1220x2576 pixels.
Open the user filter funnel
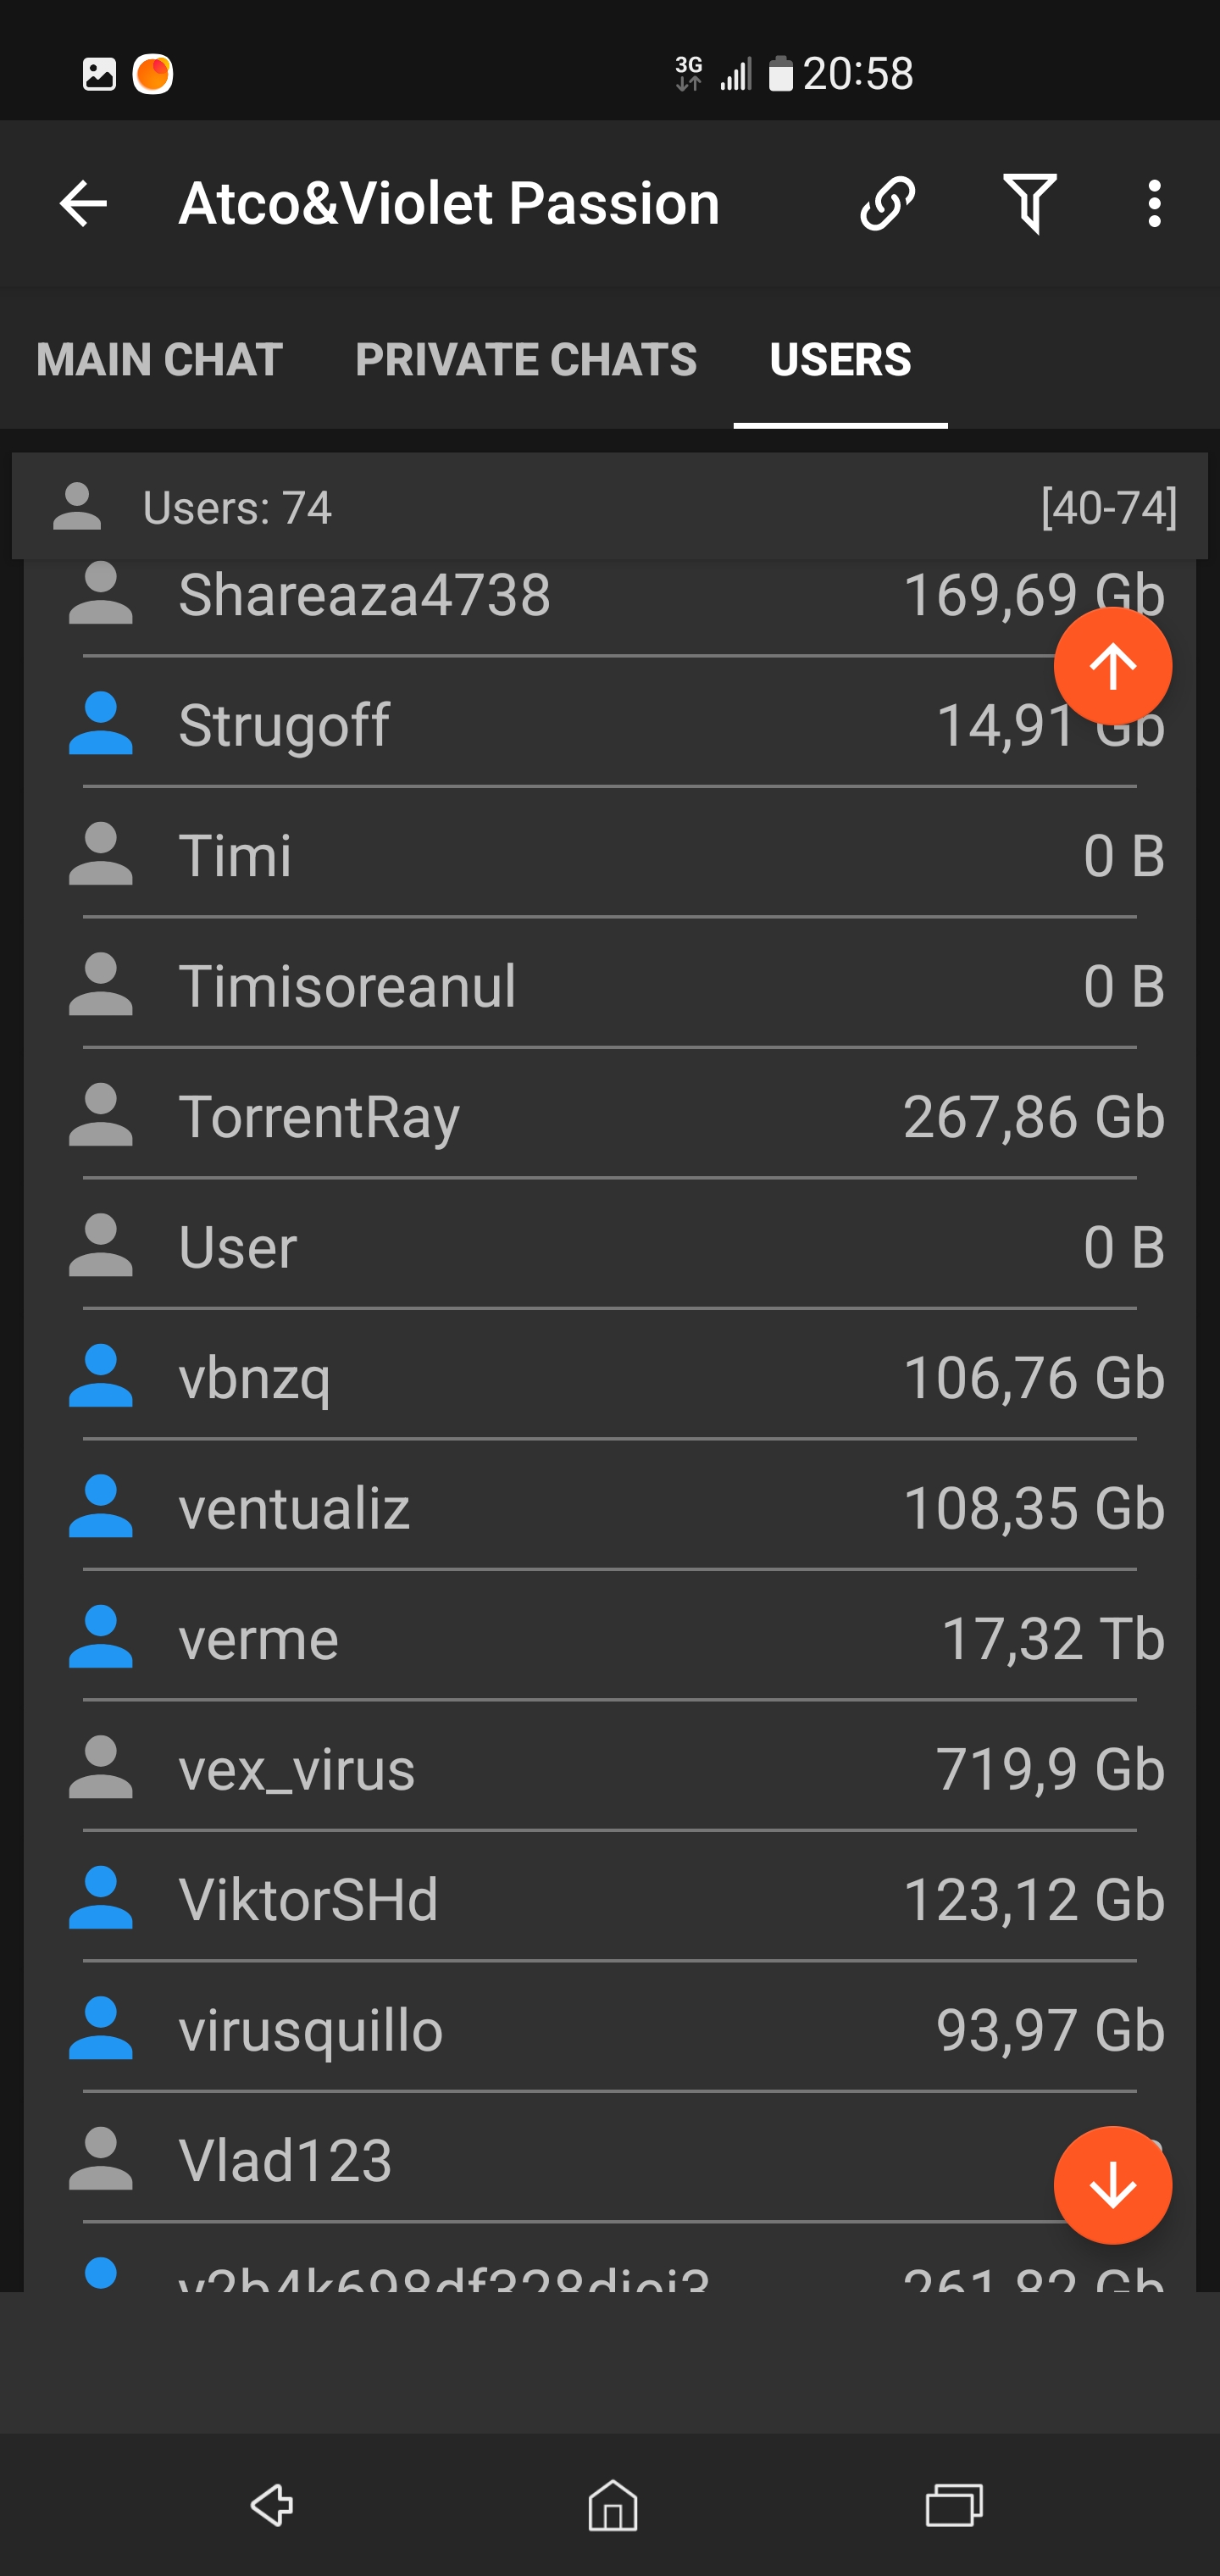tap(1029, 204)
